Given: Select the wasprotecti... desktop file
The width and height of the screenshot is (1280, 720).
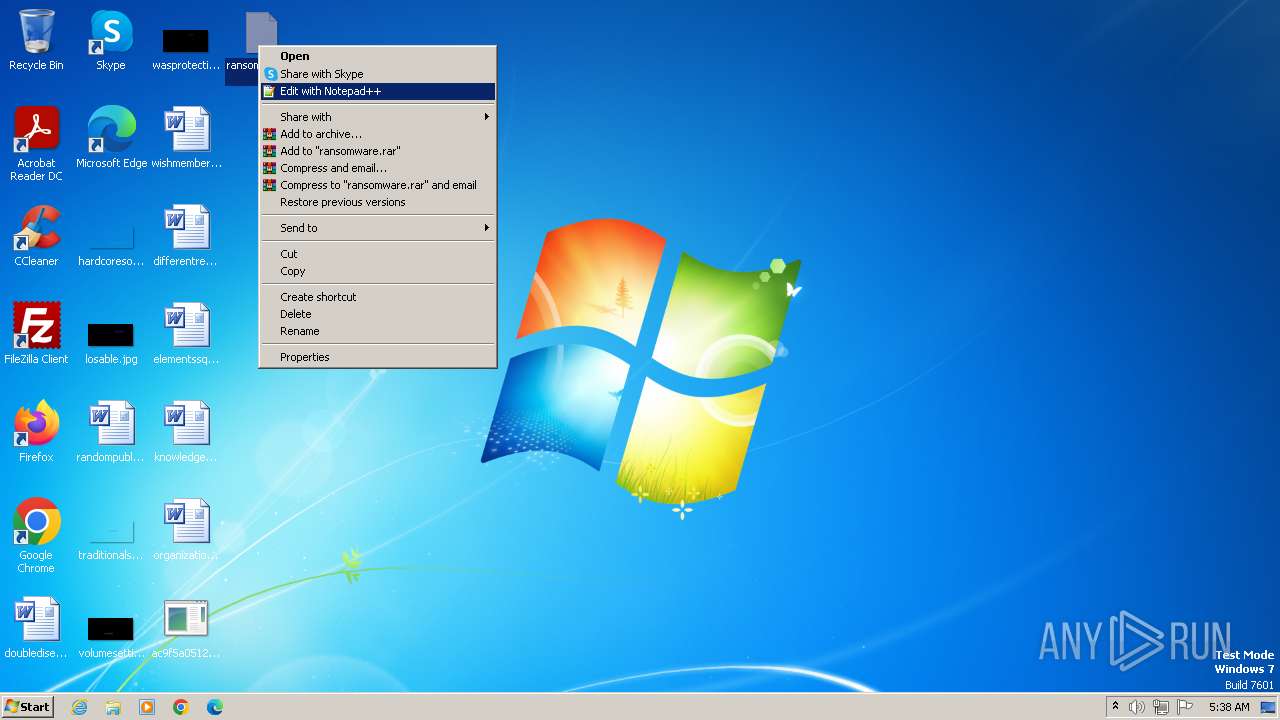Looking at the screenshot, I should pyautogui.click(x=186, y=48).
